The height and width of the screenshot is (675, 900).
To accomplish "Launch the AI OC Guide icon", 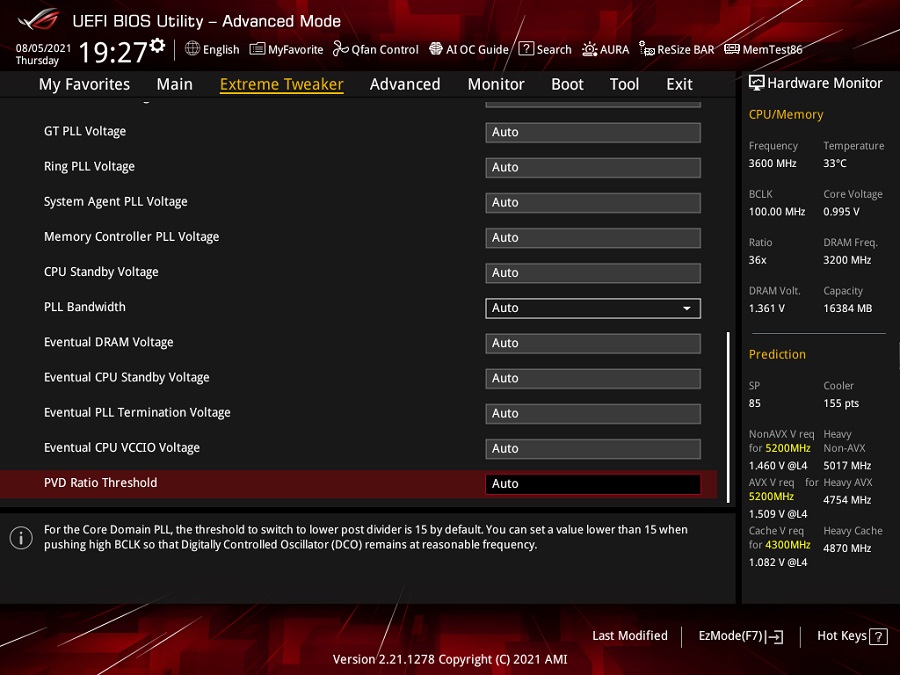I will (436, 49).
